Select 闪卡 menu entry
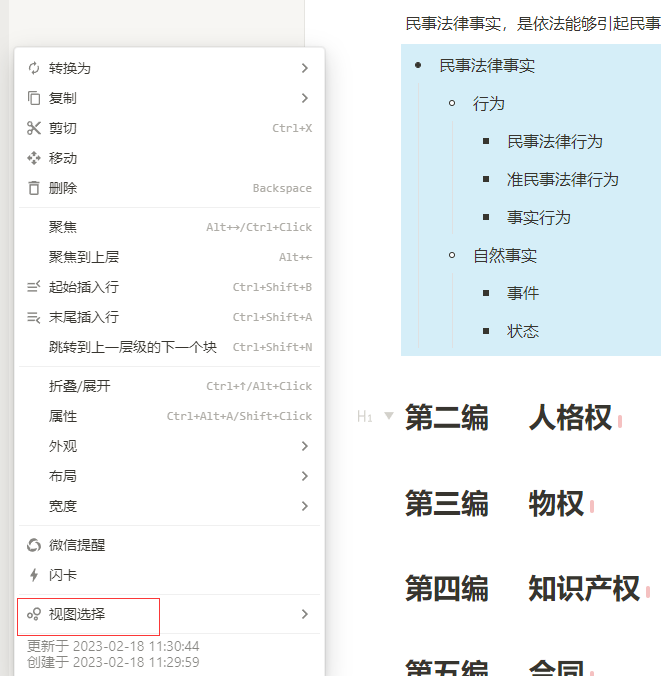 169,575
